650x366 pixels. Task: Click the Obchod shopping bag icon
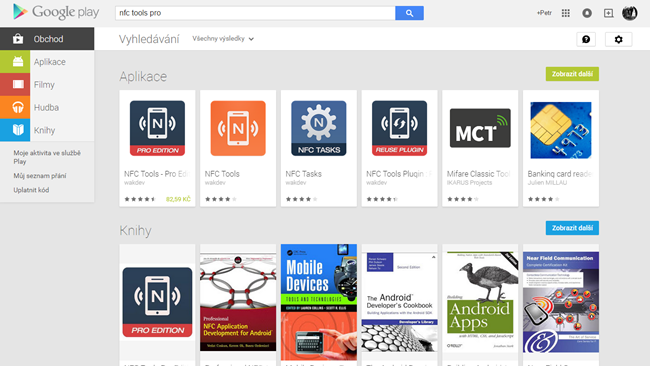click(18, 39)
